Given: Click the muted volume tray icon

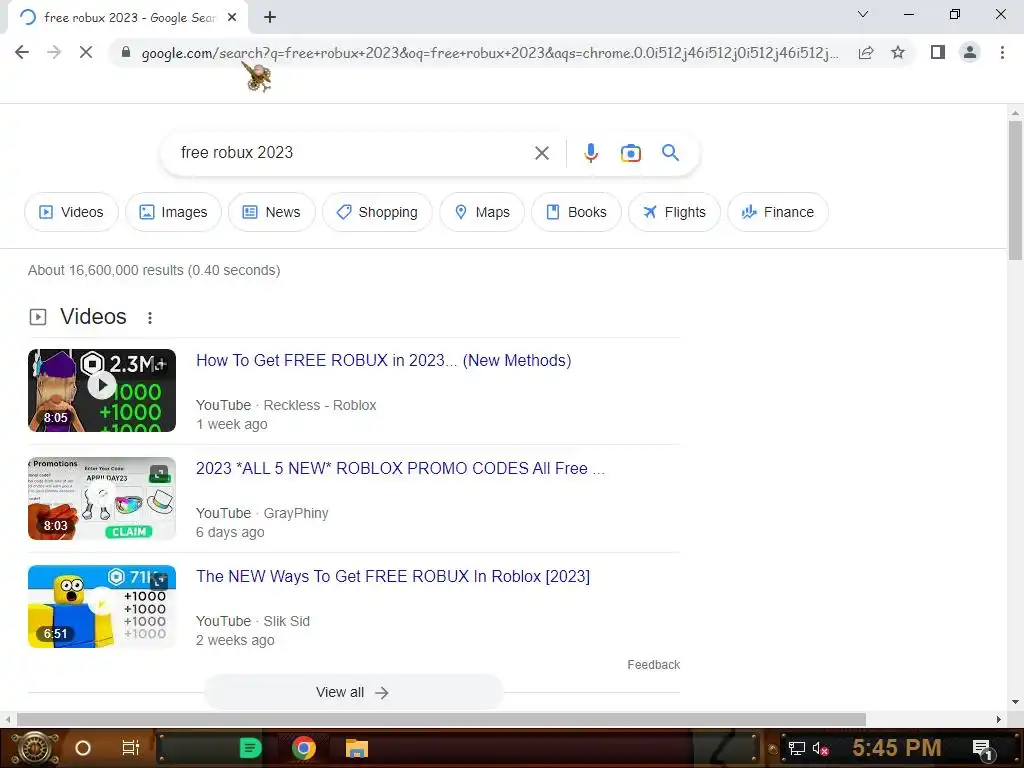Looking at the screenshot, I should pyautogui.click(x=820, y=748).
